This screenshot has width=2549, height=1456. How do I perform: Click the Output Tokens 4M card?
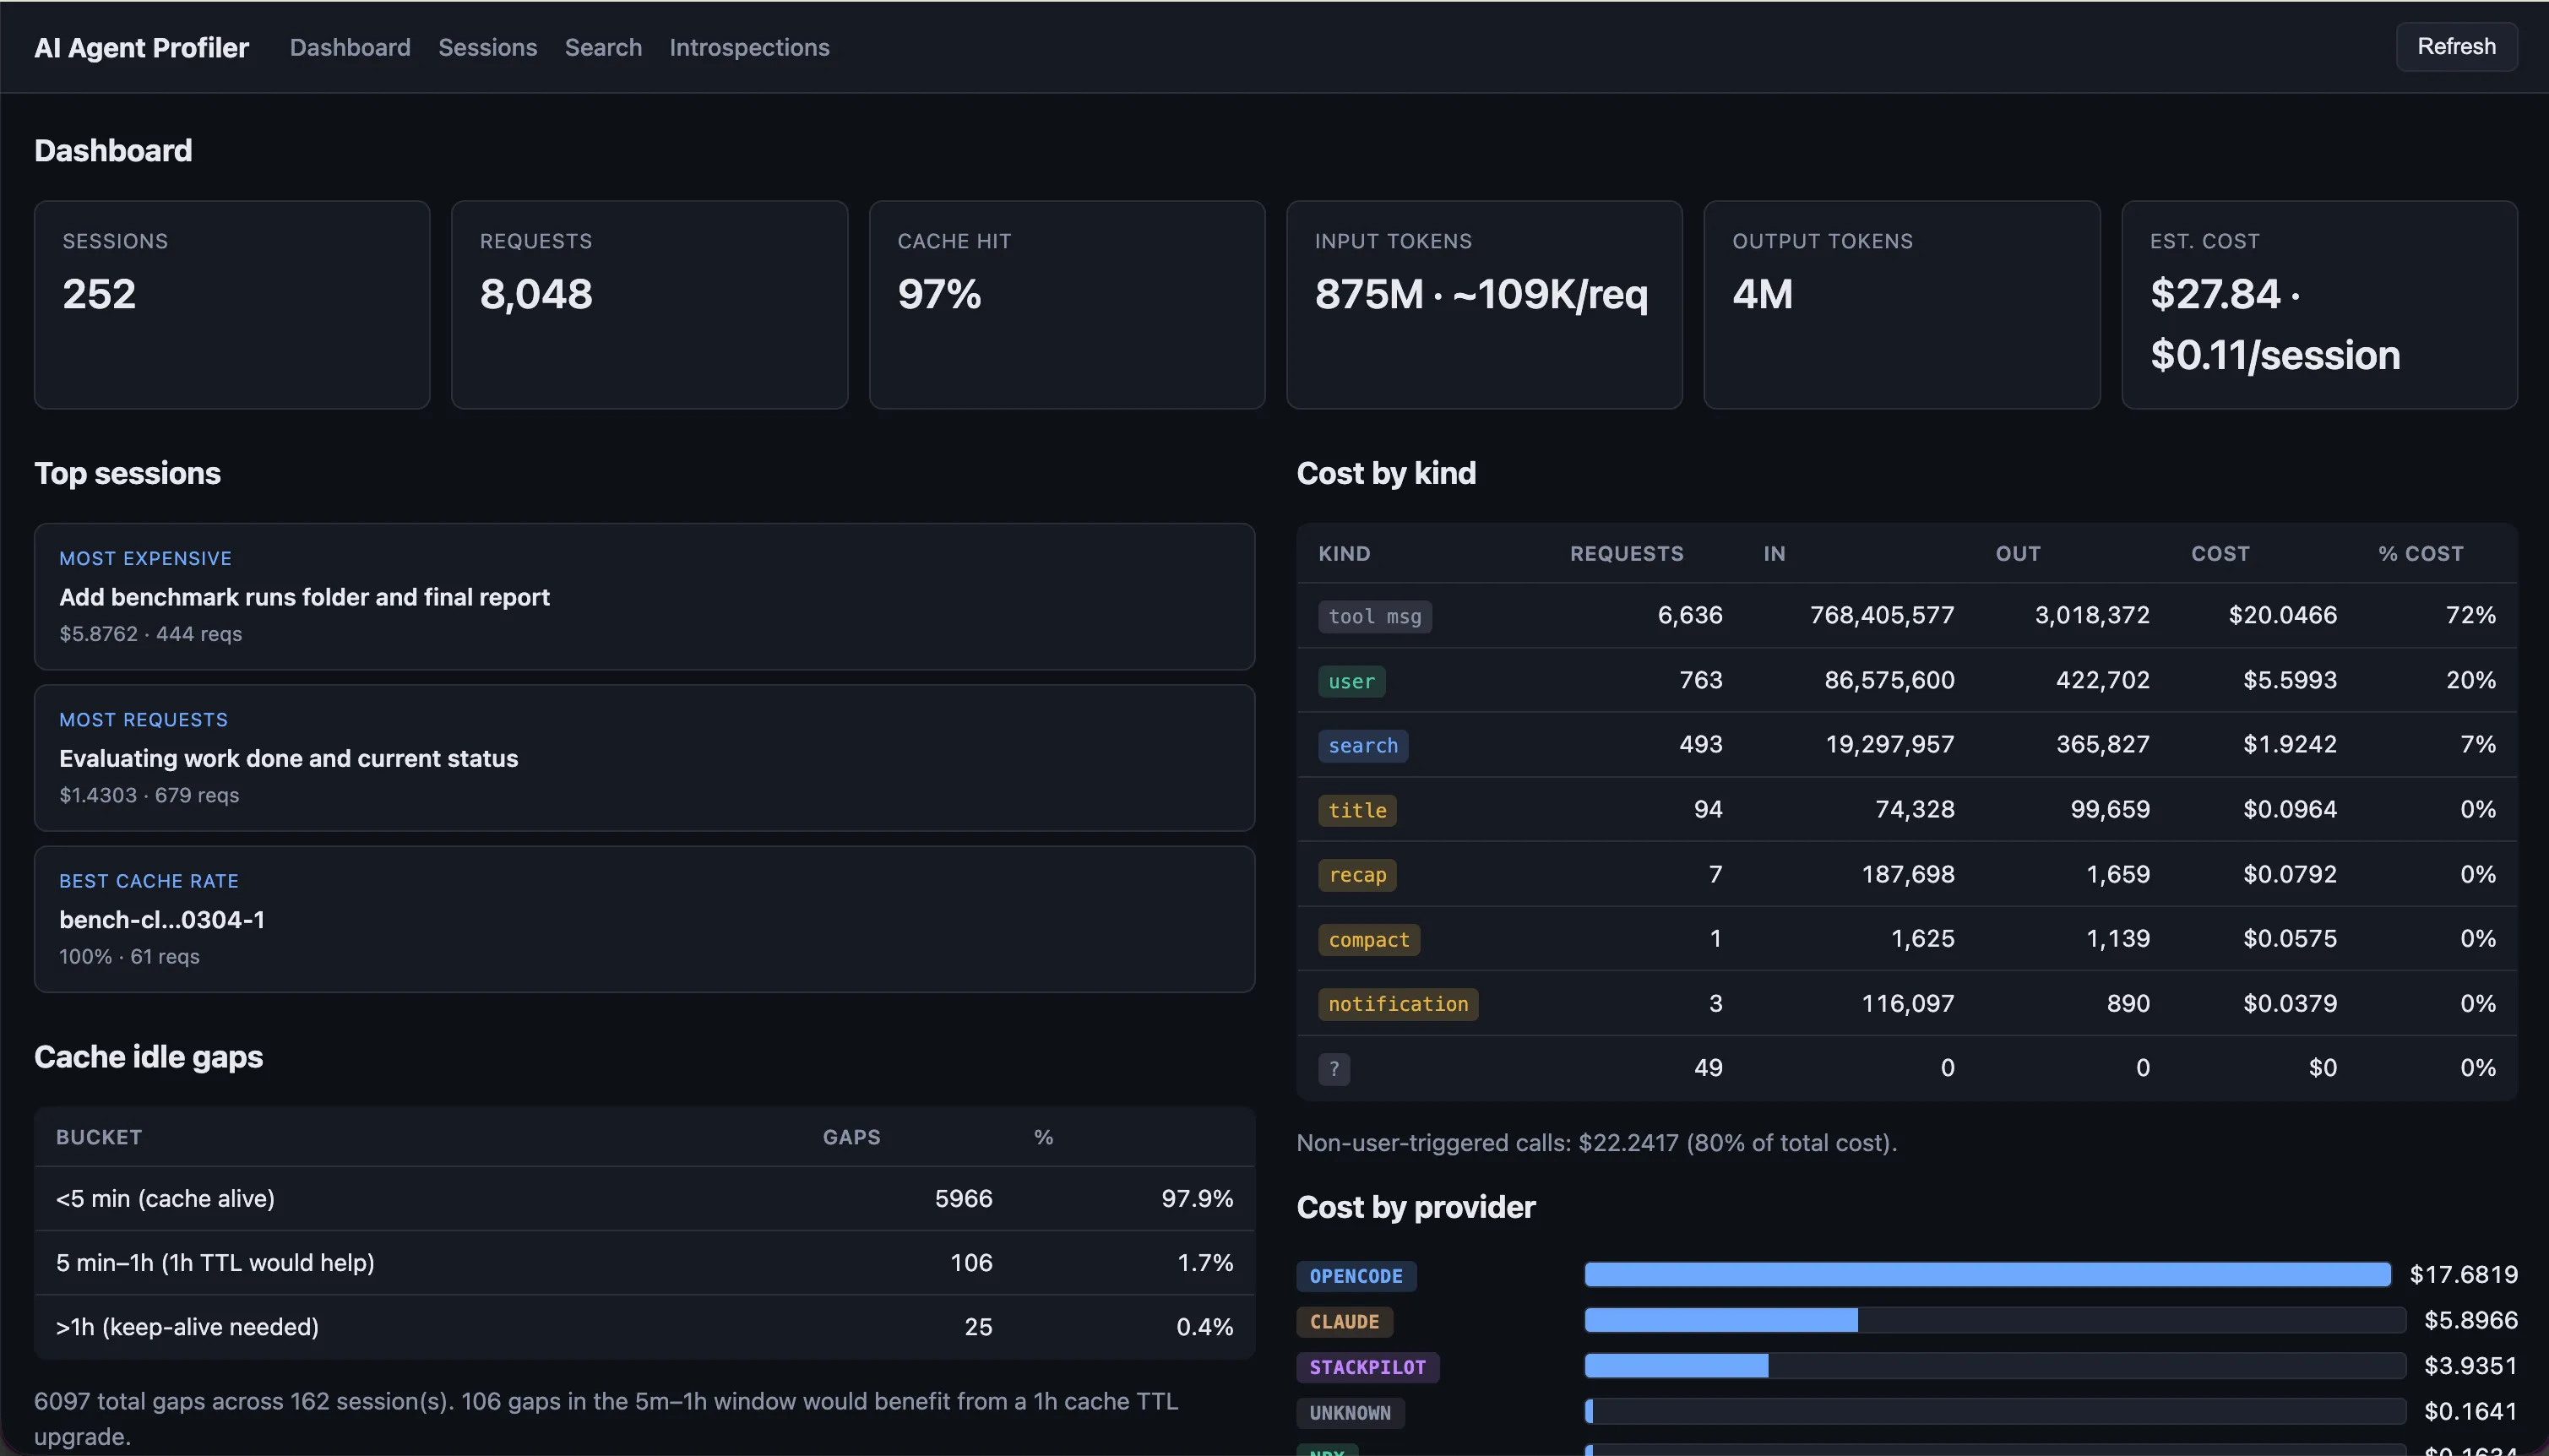coord(1901,304)
